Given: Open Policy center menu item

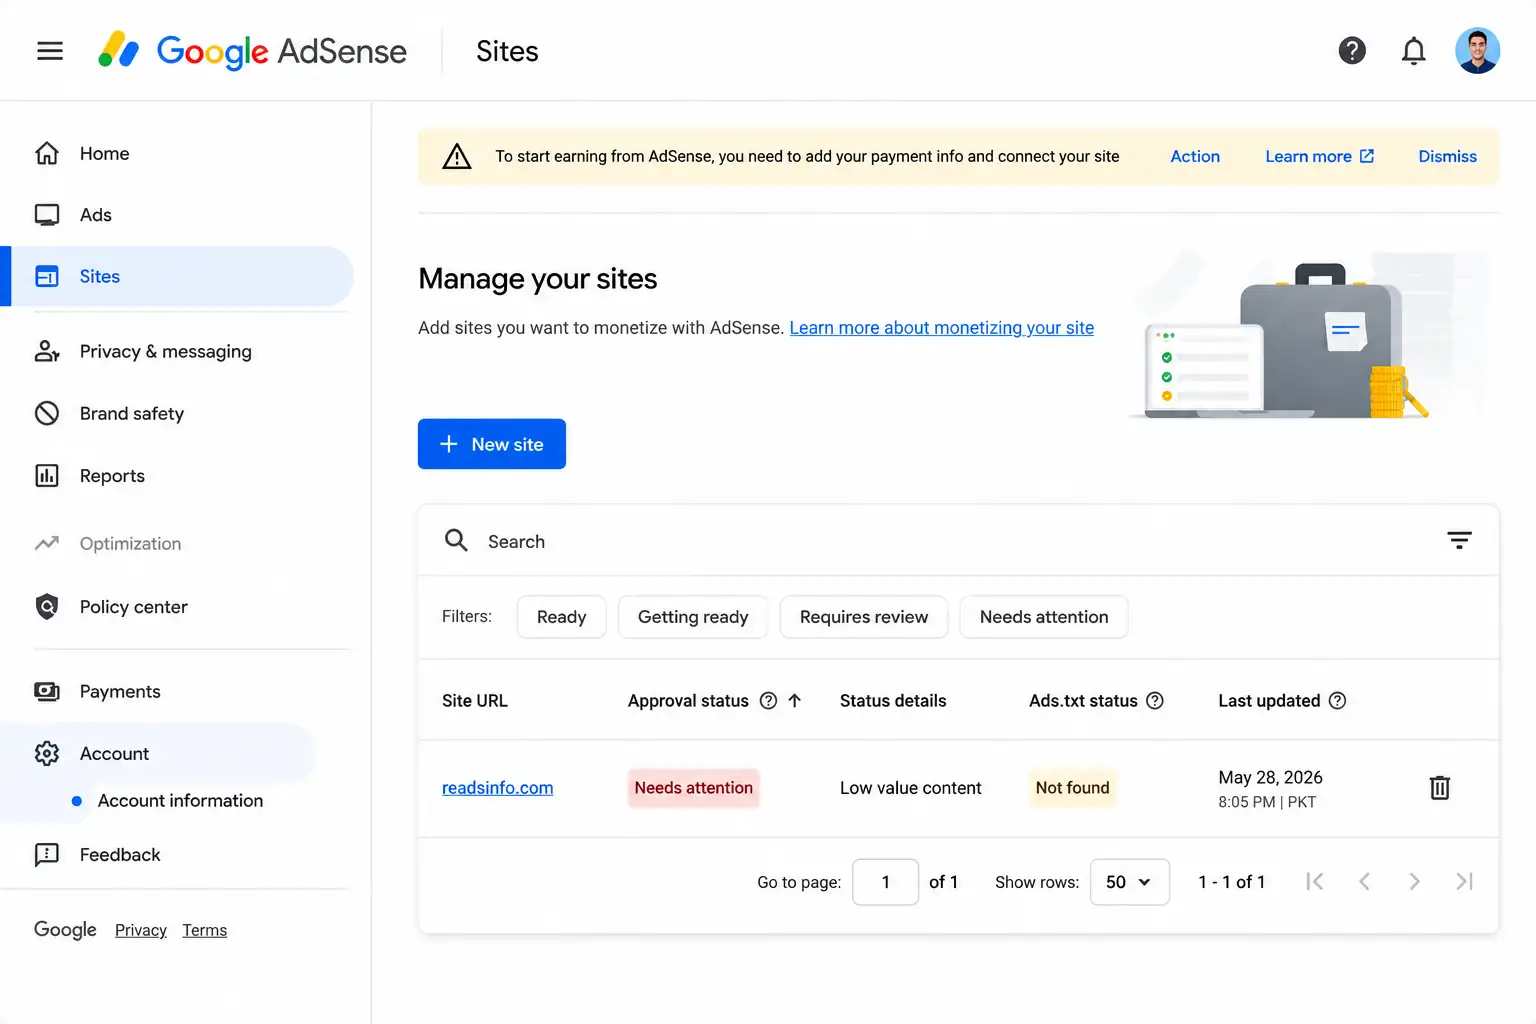Looking at the screenshot, I should tap(134, 607).
